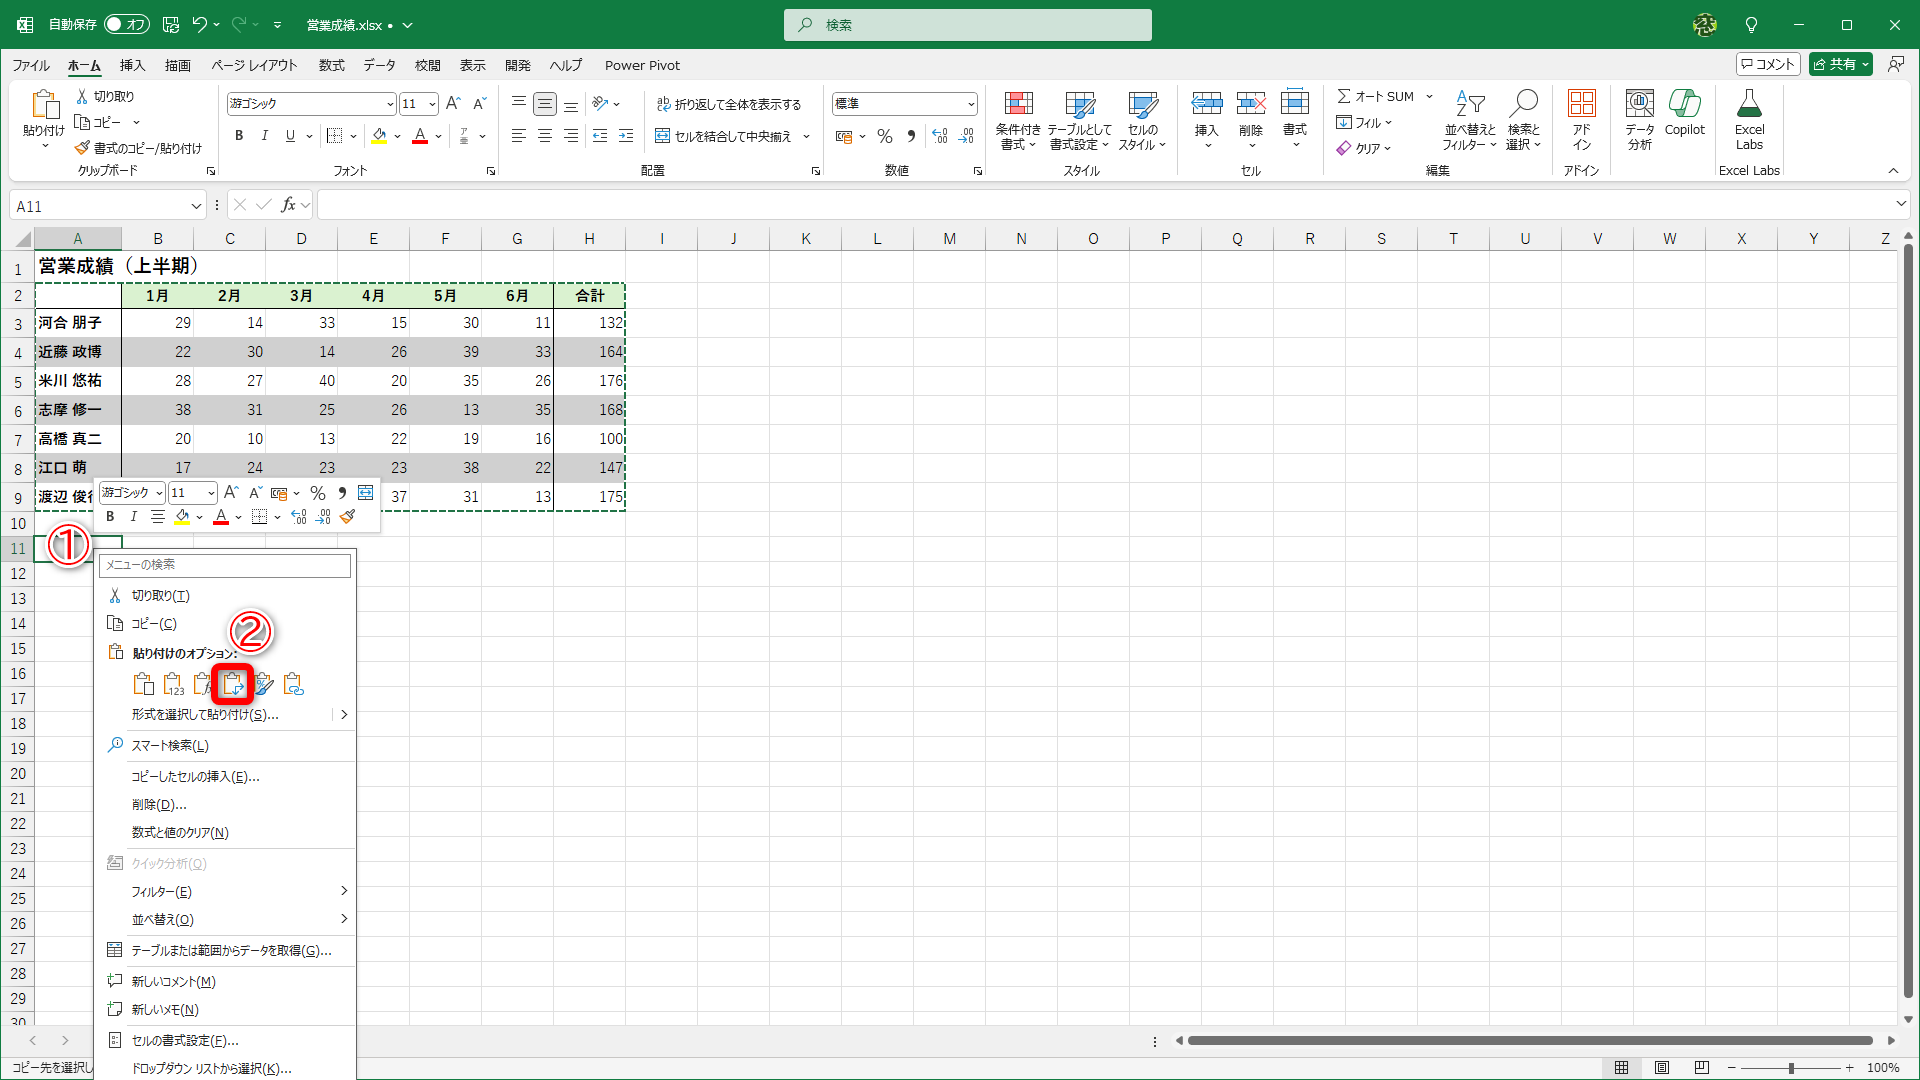Choose the Paste Values (123) icon
This screenshot has width=1920, height=1080.
pos(173,684)
